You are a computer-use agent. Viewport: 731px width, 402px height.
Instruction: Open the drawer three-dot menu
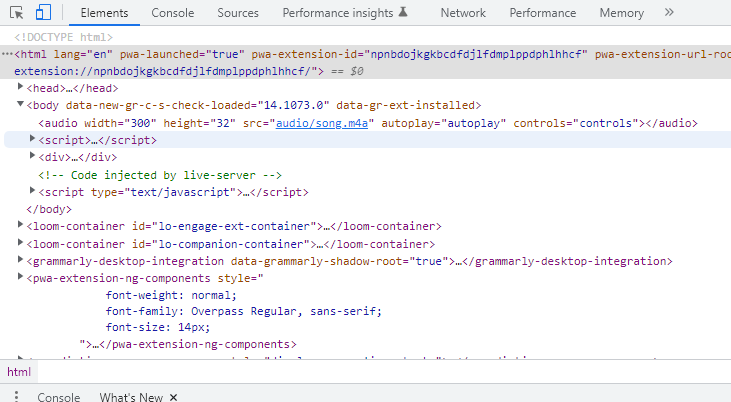(x=16, y=396)
